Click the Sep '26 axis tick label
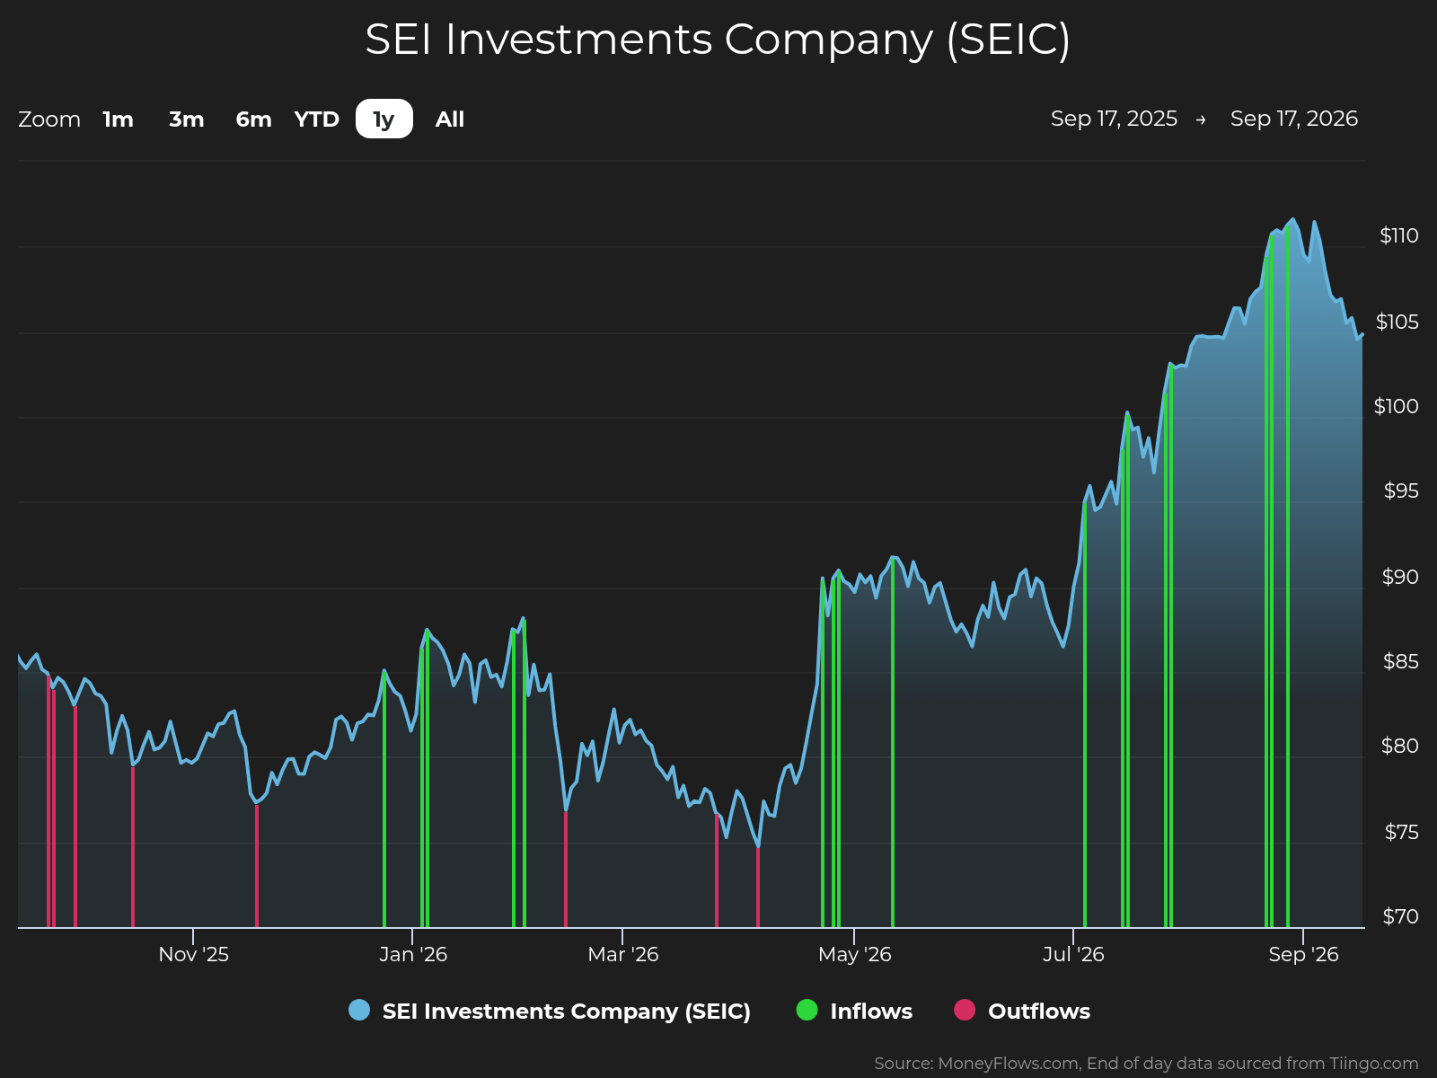 [1303, 954]
